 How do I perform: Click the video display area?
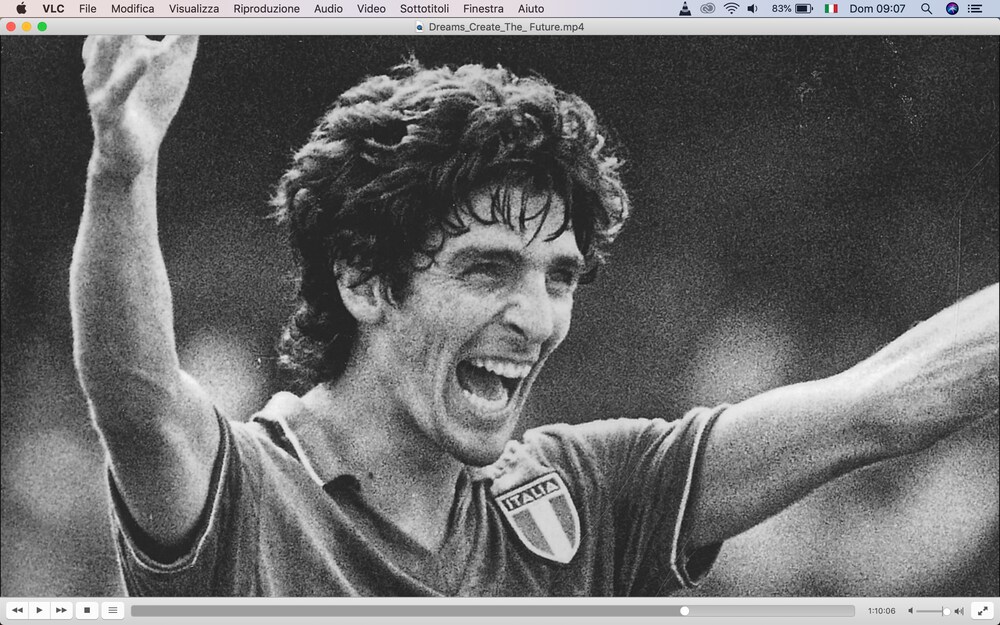(500, 316)
